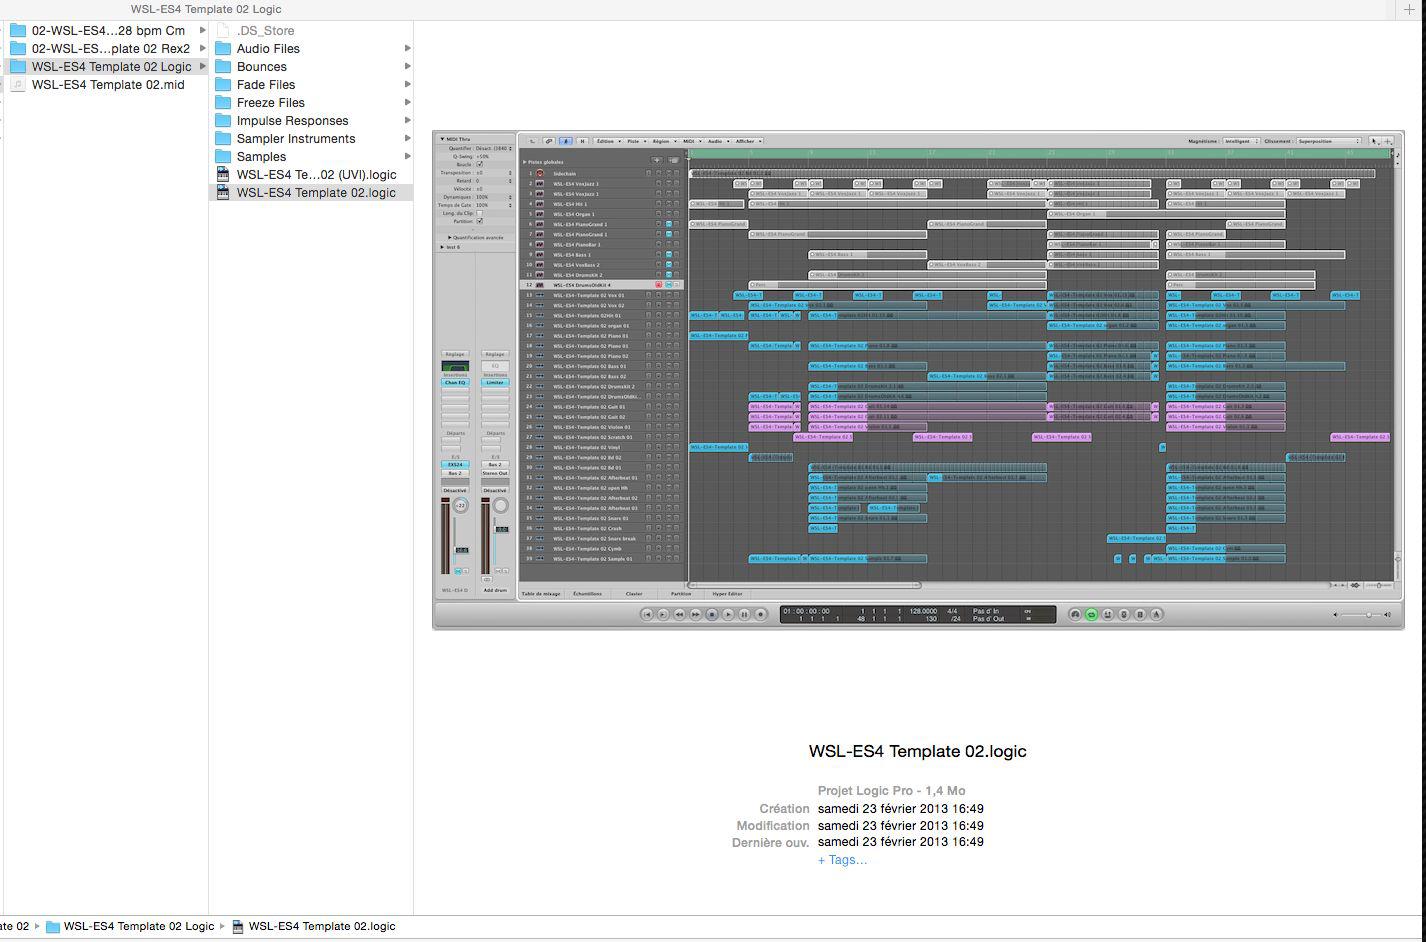Expand arrow beside Fade Files

coord(407,84)
